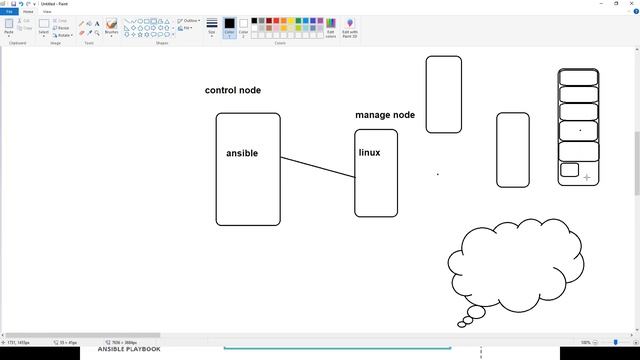This screenshot has height=360, width=640.
Task: Click the 'ansible' text on canvas
Action: click(242, 153)
